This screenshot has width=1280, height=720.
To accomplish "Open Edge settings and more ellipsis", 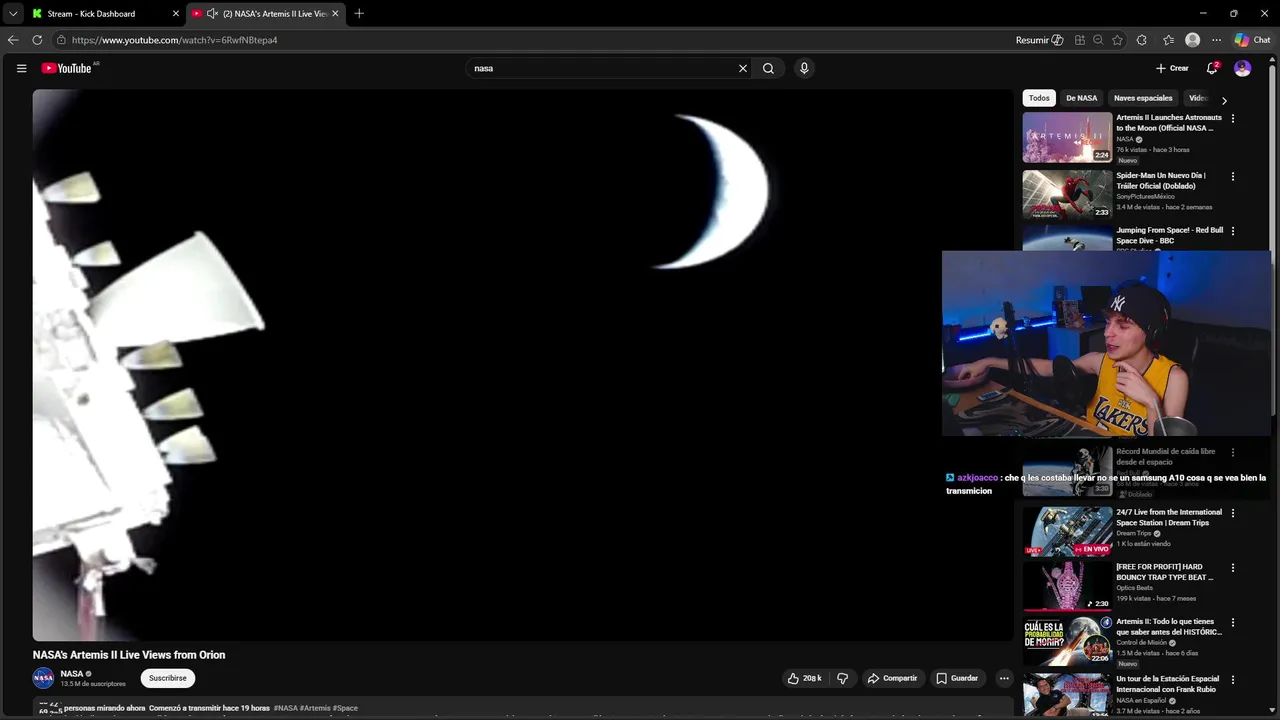I will tap(1216, 40).
